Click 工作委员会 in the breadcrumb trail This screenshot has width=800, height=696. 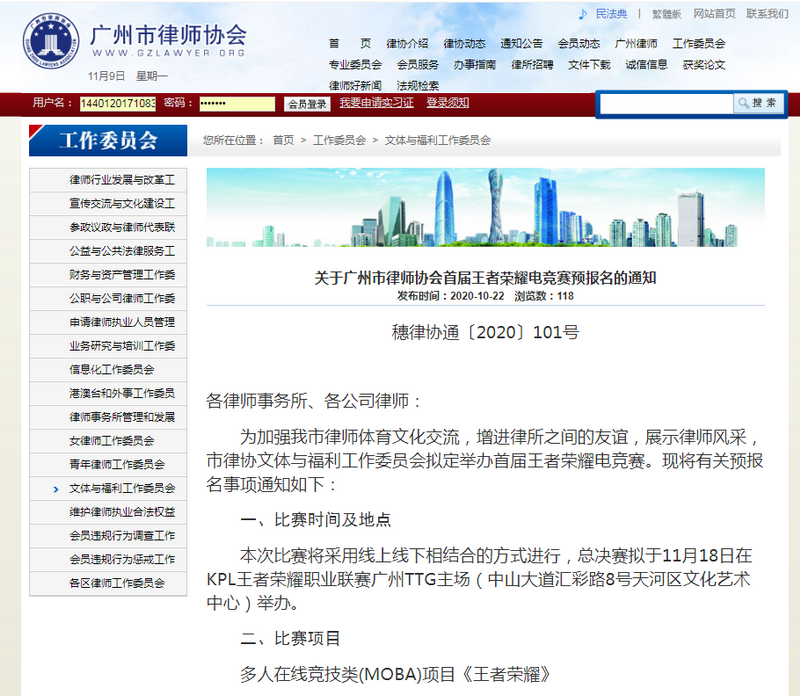(339, 140)
